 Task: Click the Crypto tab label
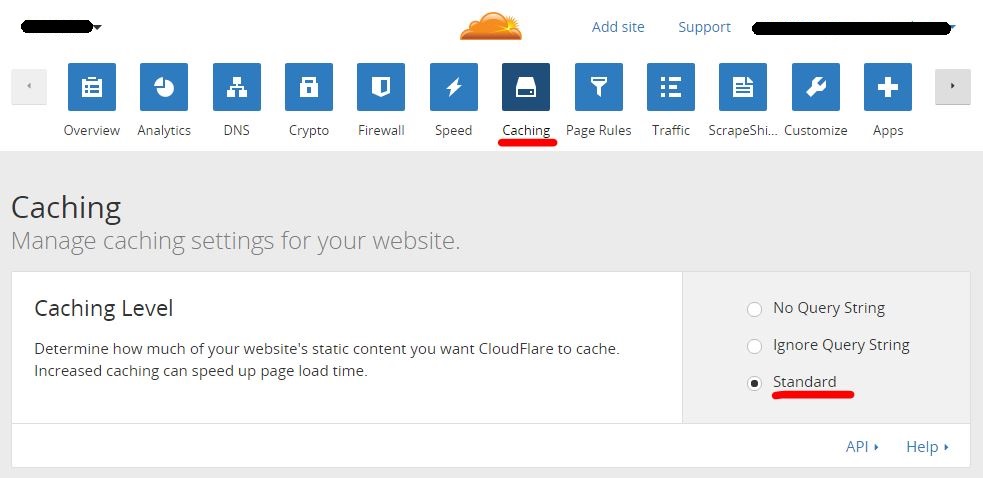click(308, 130)
